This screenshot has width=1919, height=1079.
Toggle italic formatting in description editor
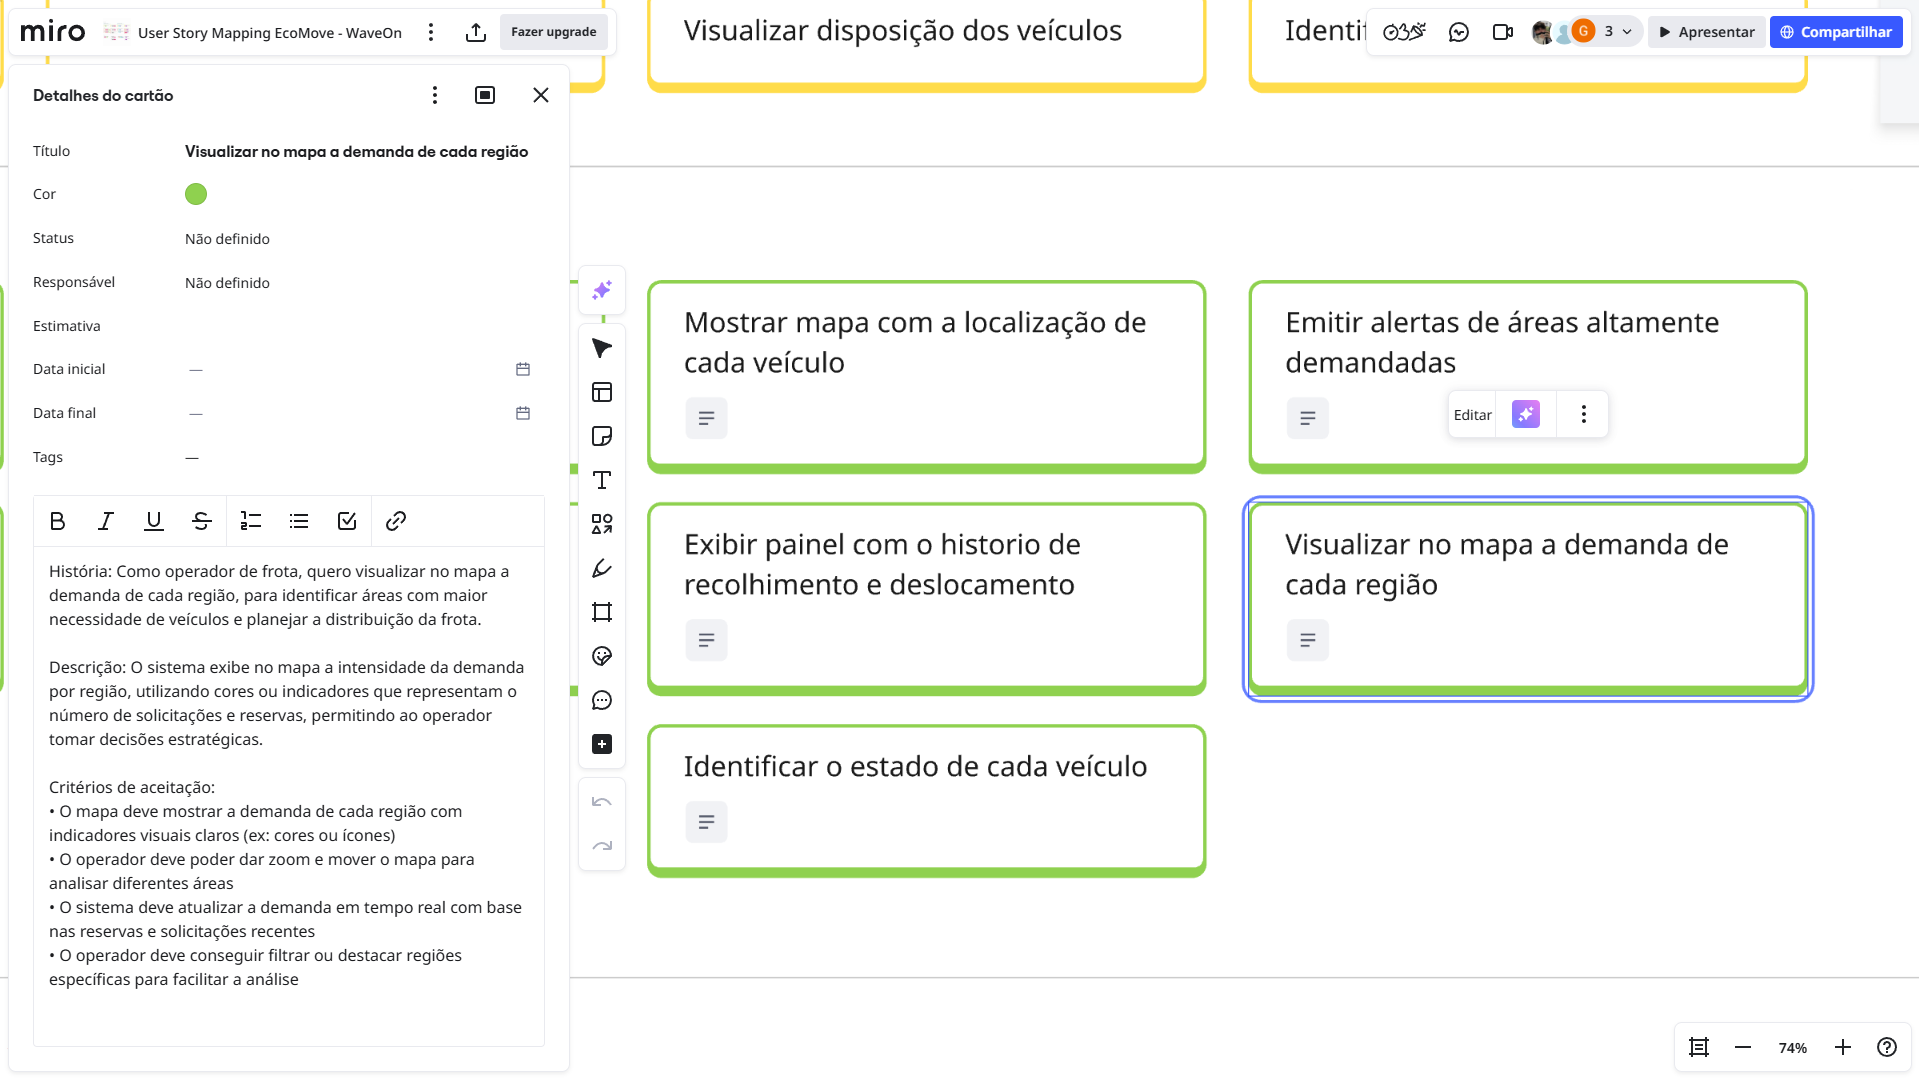106,521
